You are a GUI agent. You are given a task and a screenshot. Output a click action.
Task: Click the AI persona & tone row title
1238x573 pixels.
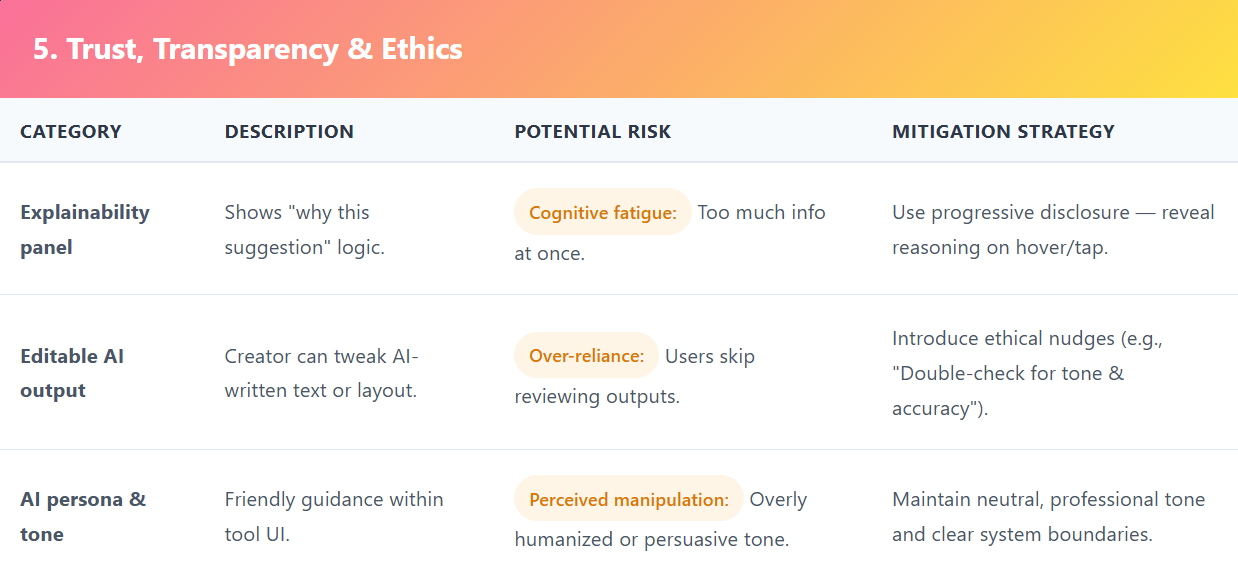click(82, 516)
